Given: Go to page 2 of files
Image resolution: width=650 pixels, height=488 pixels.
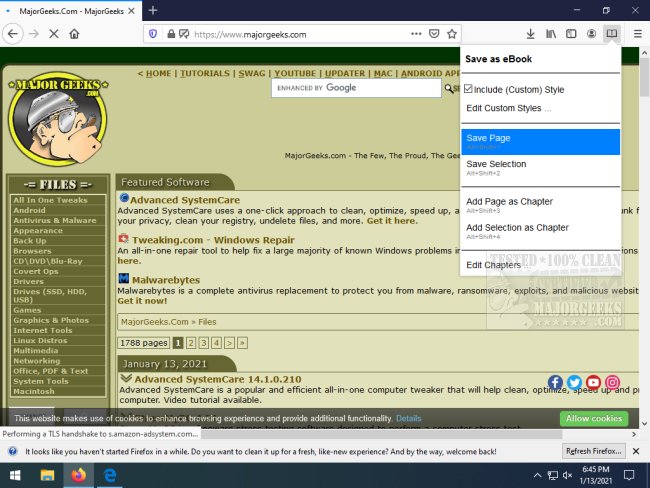Looking at the screenshot, I should (191, 343).
